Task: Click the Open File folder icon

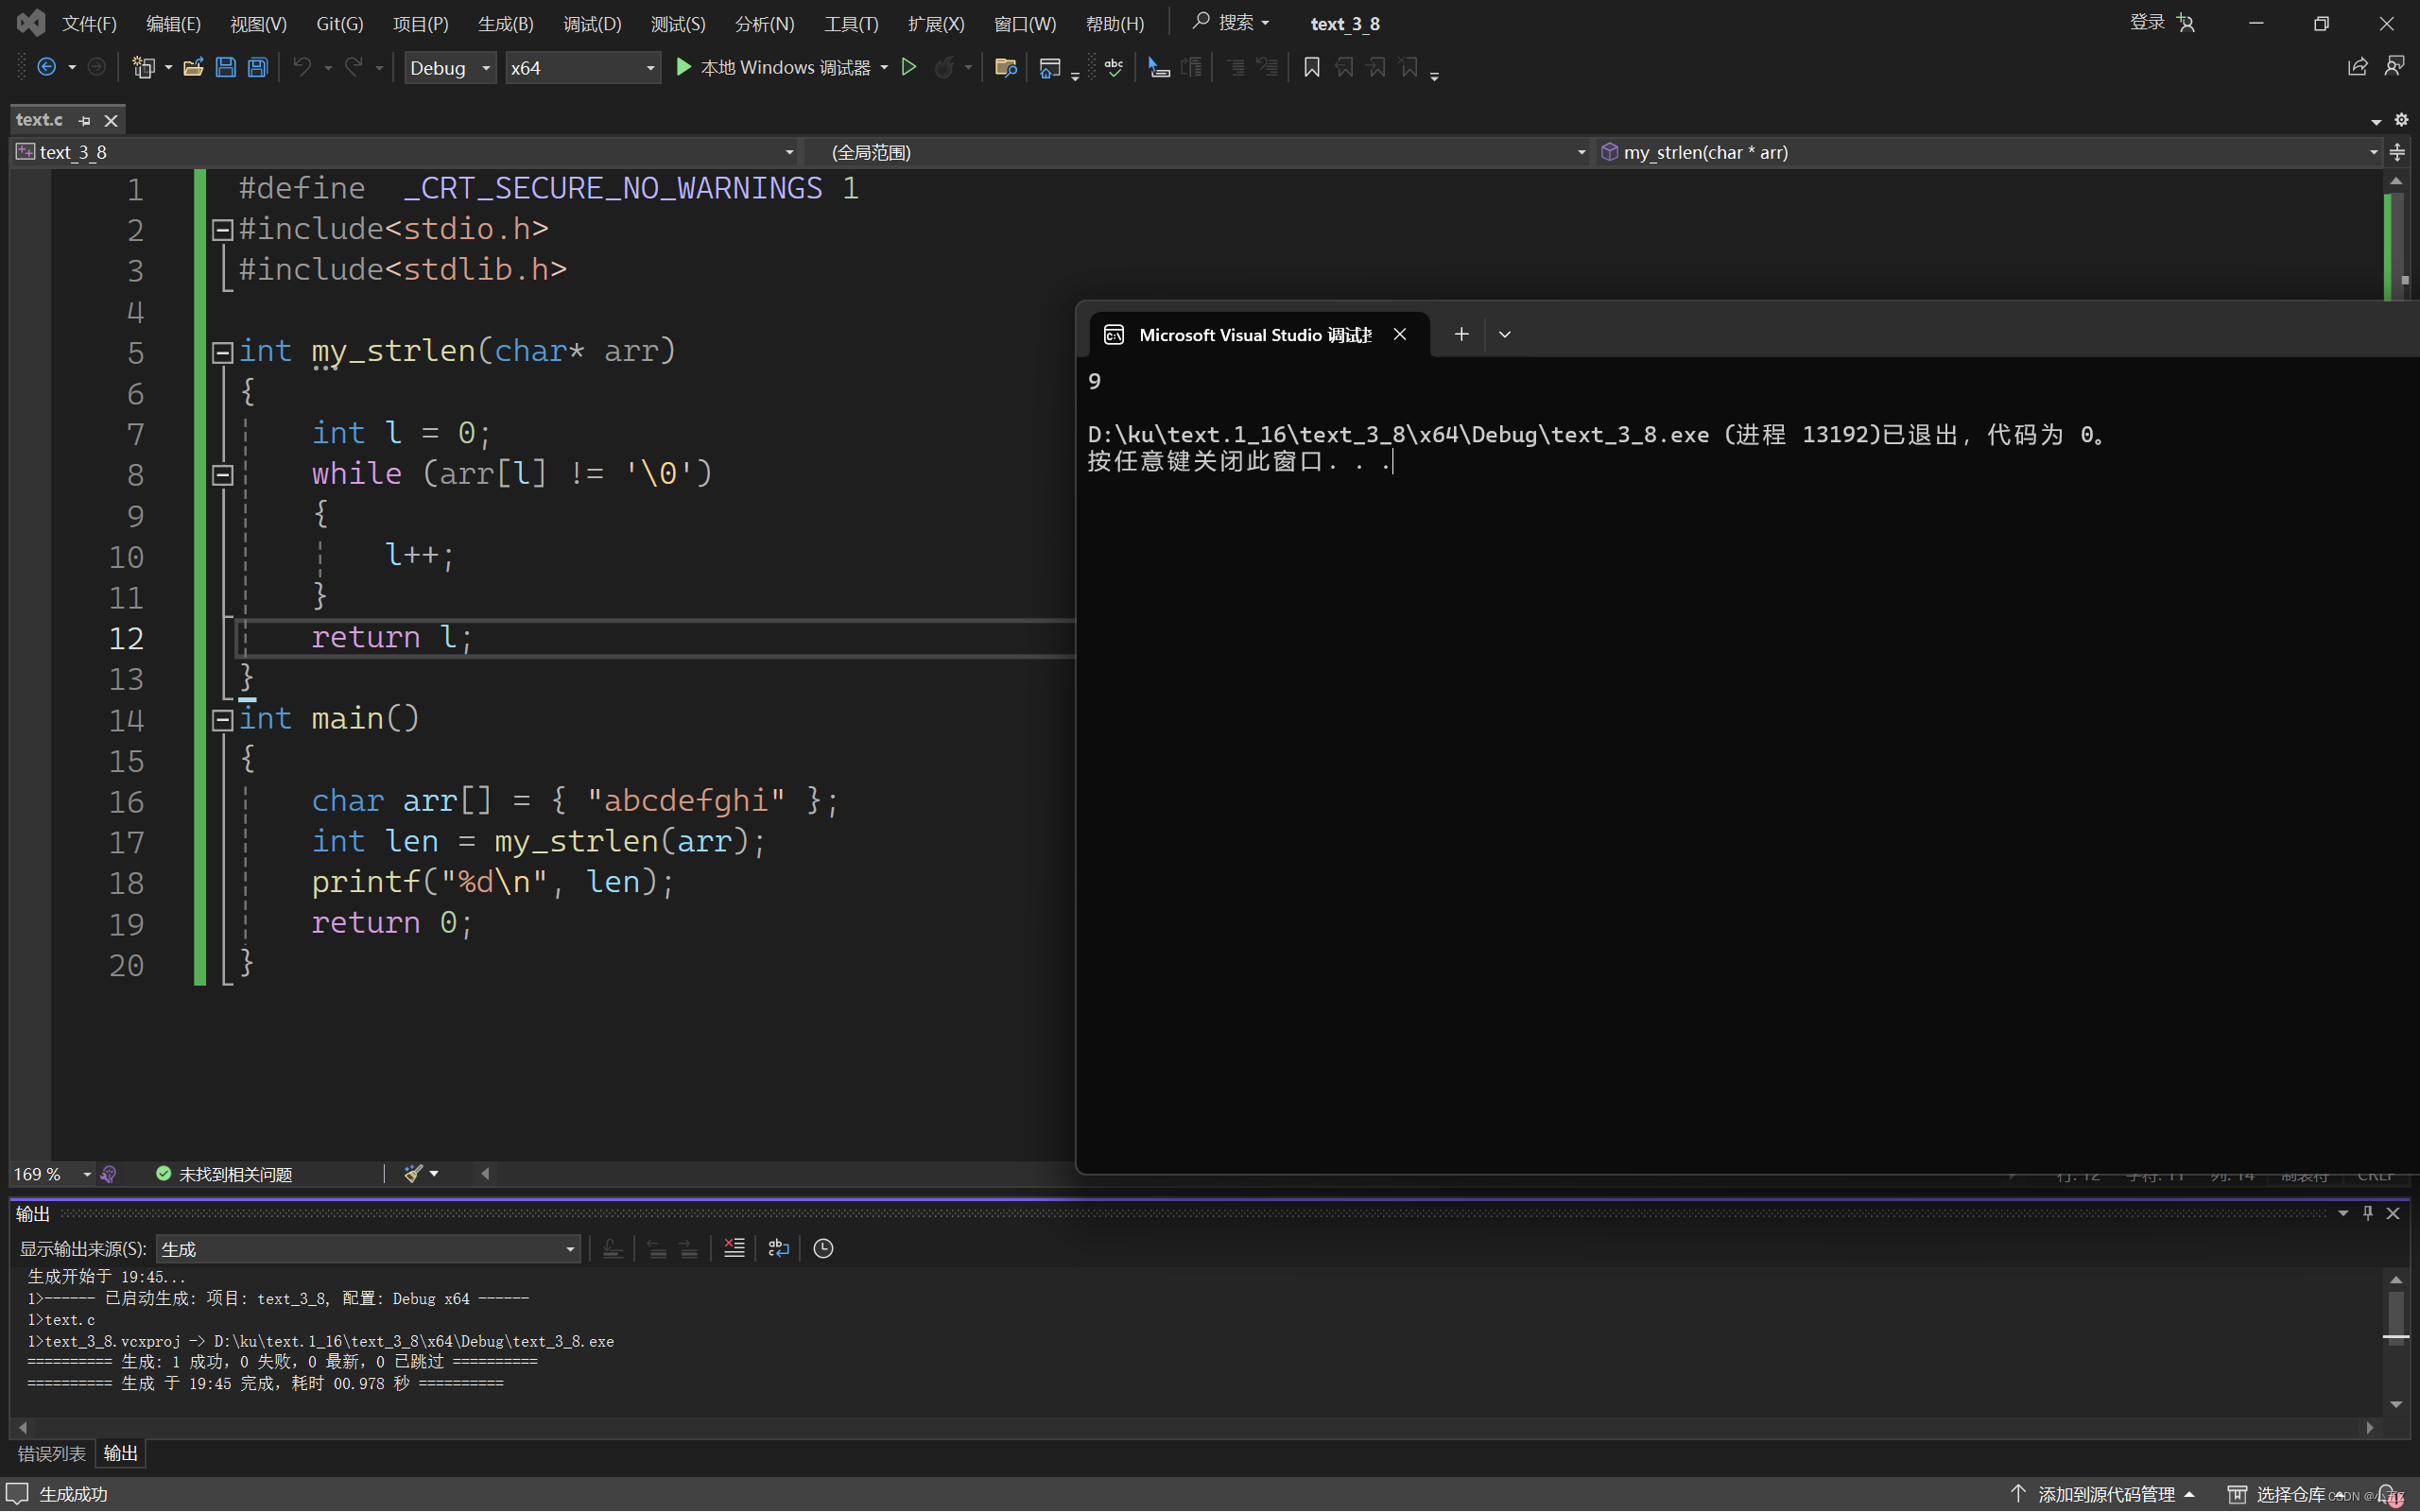Action: click(x=193, y=68)
